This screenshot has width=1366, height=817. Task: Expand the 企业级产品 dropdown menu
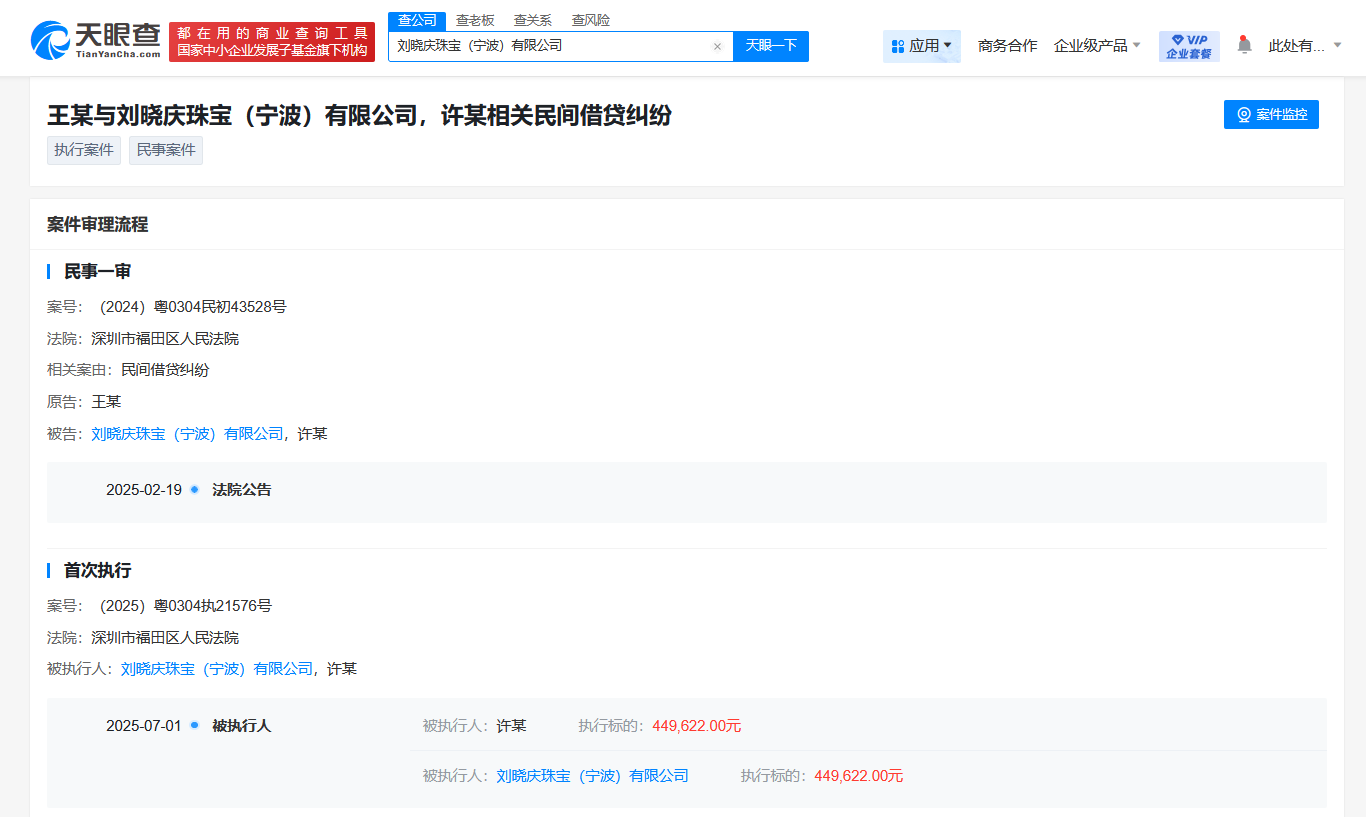point(1097,46)
